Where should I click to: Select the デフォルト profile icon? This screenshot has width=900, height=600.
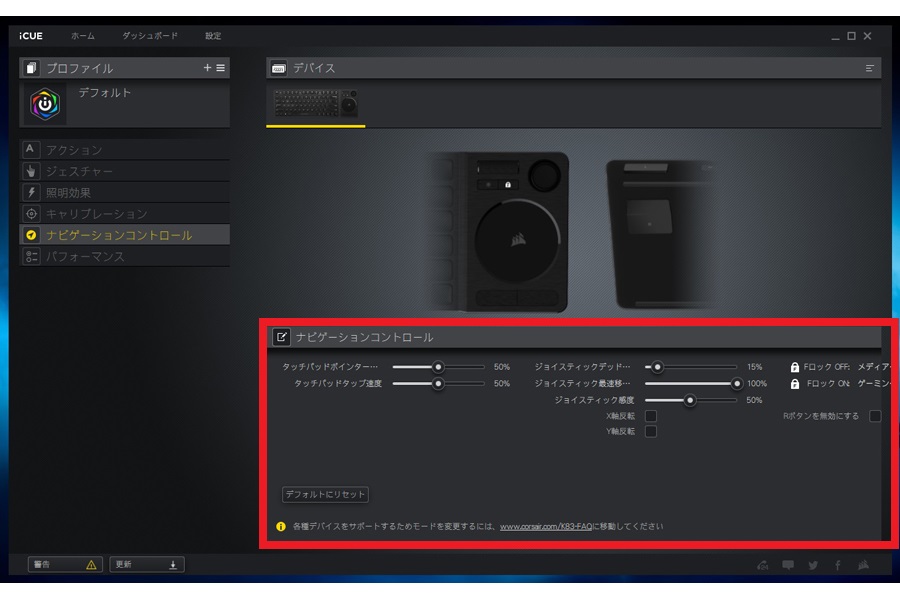(45, 104)
